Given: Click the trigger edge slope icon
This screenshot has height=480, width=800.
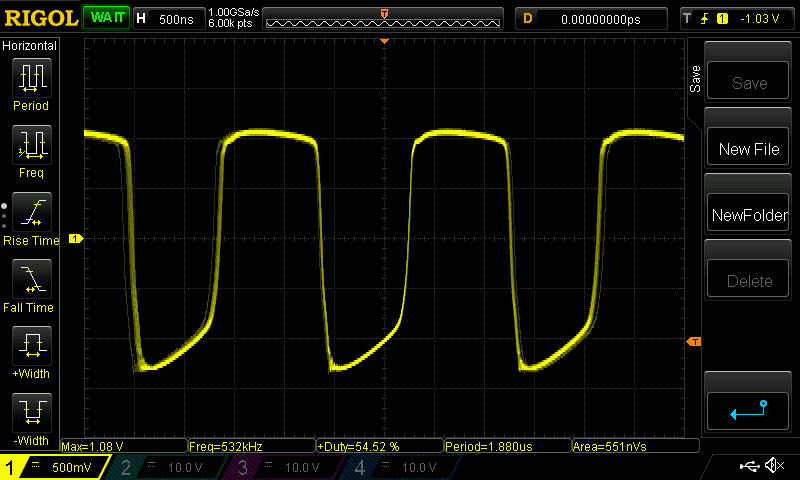Looking at the screenshot, I should [x=705, y=19].
